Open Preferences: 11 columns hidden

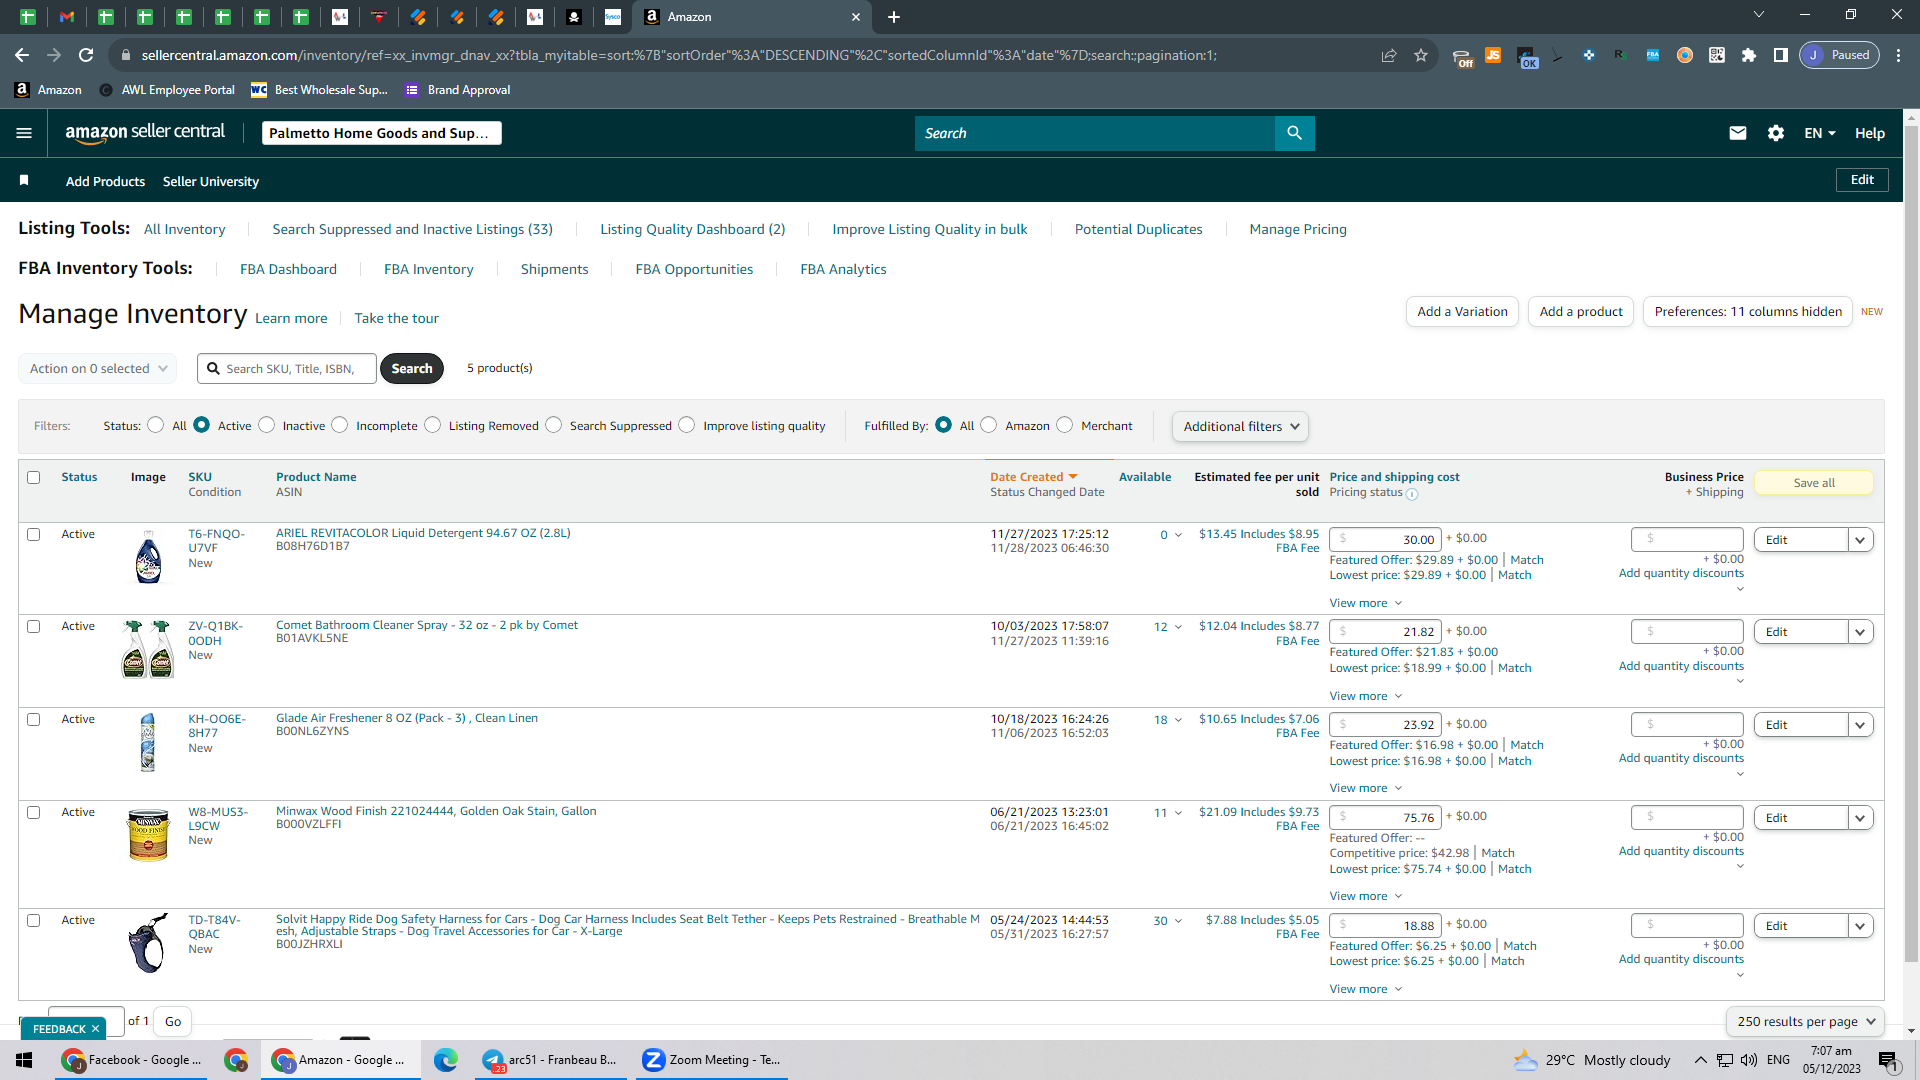coord(1748,312)
